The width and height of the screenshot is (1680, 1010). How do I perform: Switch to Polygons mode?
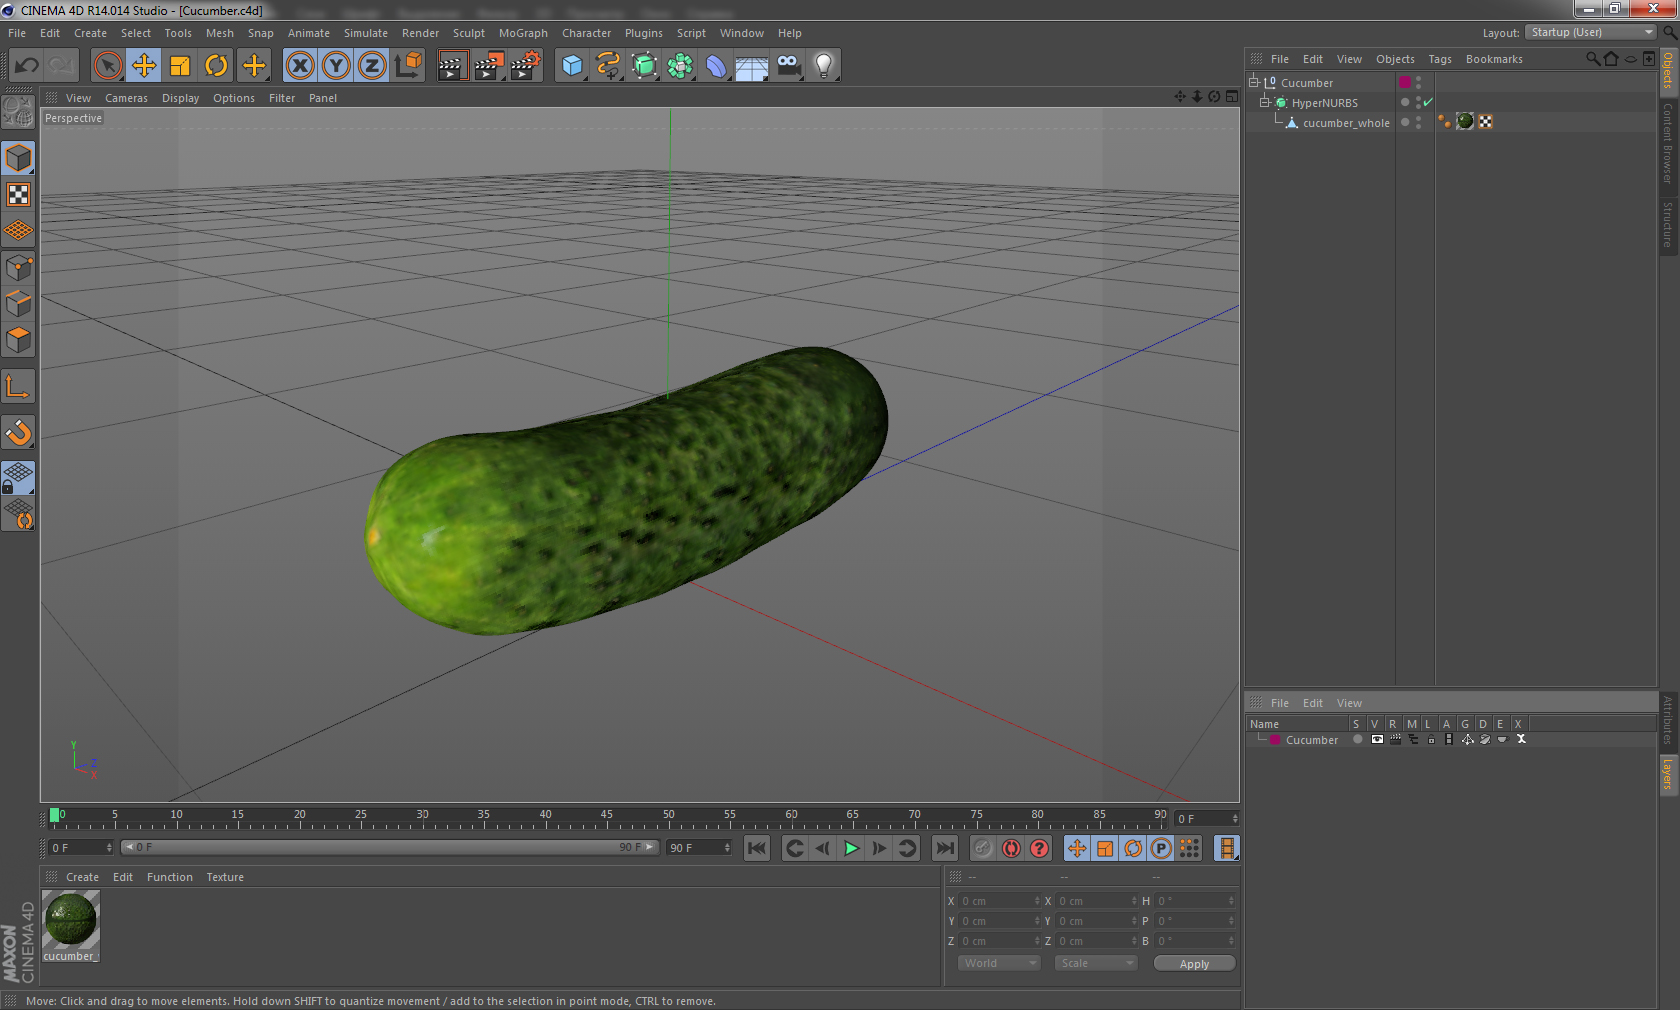coord(18,340)
